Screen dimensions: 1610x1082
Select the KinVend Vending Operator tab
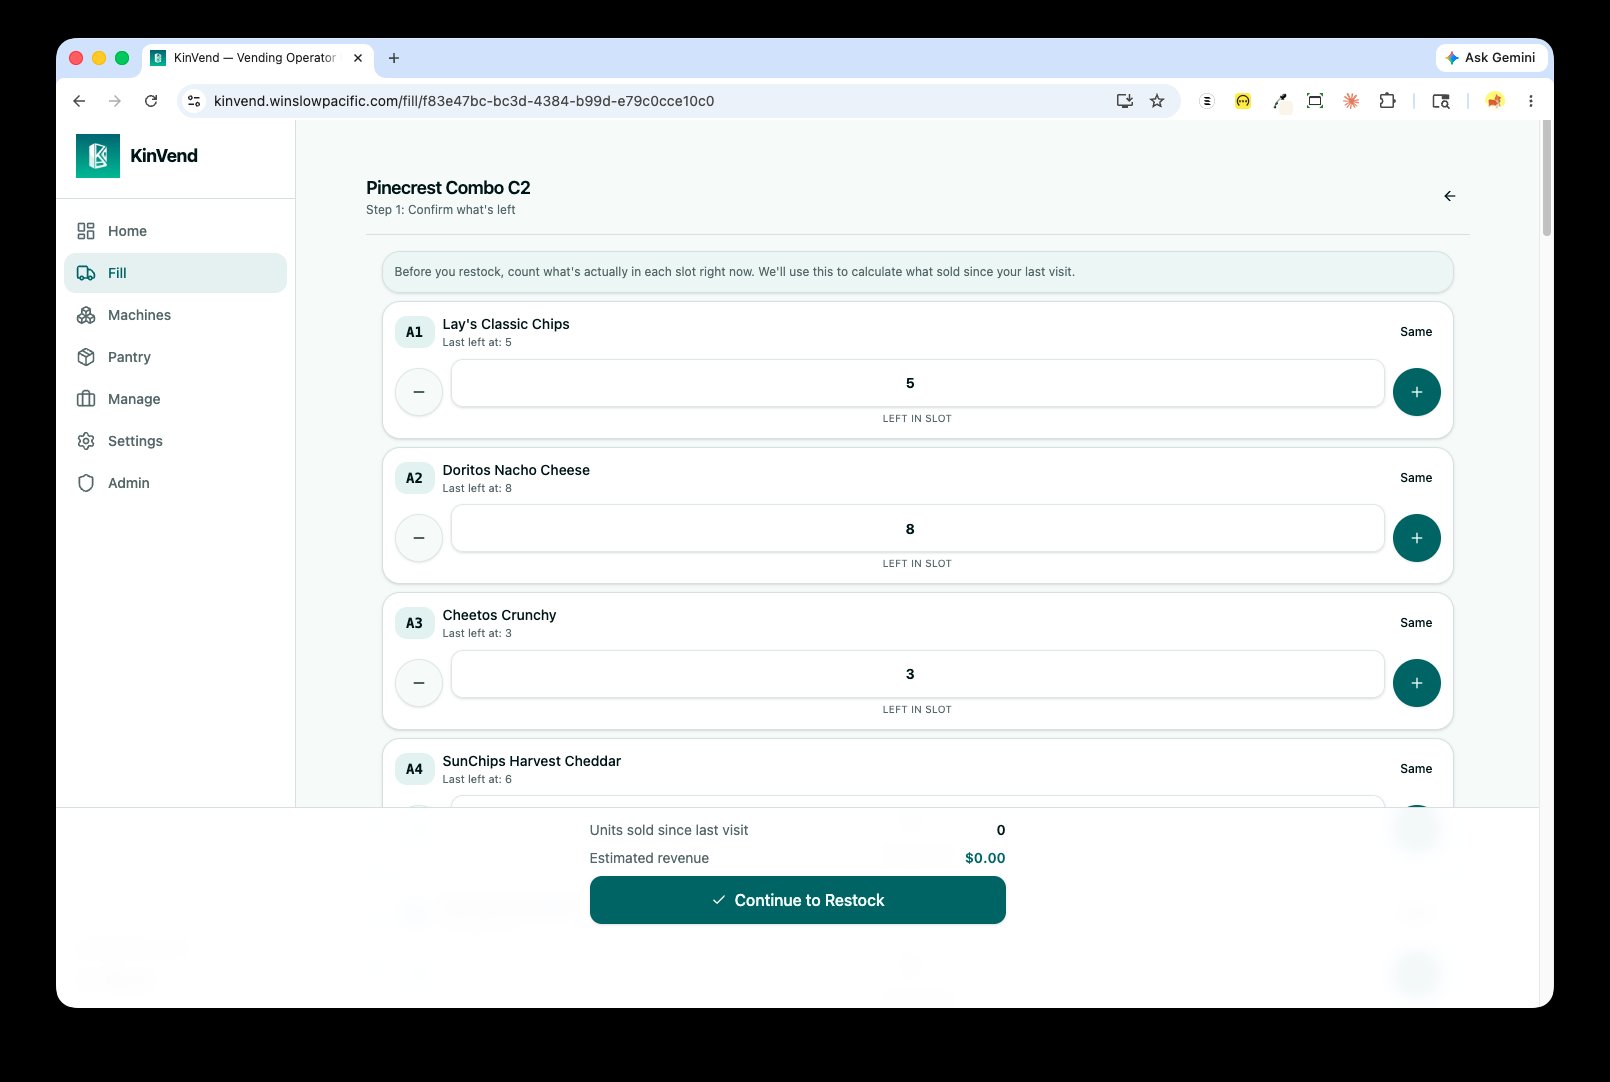point(258,58)
